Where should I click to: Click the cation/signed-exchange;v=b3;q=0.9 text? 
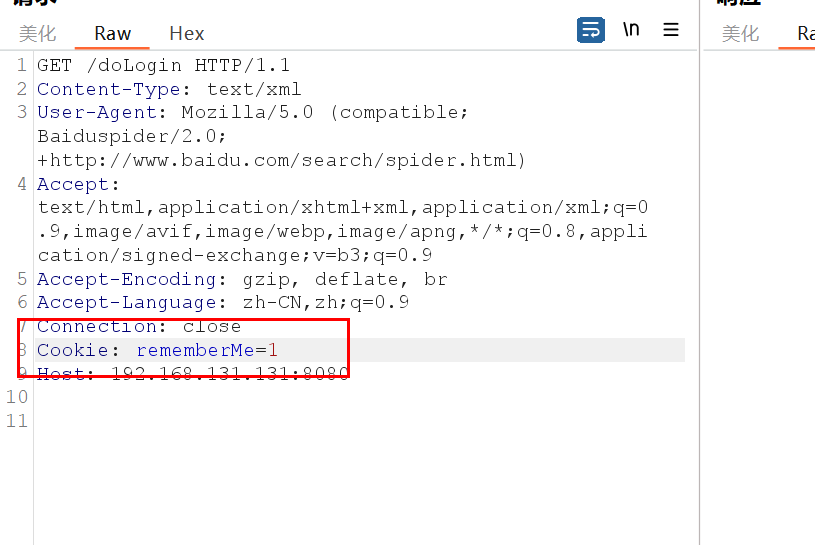point(234,256)
